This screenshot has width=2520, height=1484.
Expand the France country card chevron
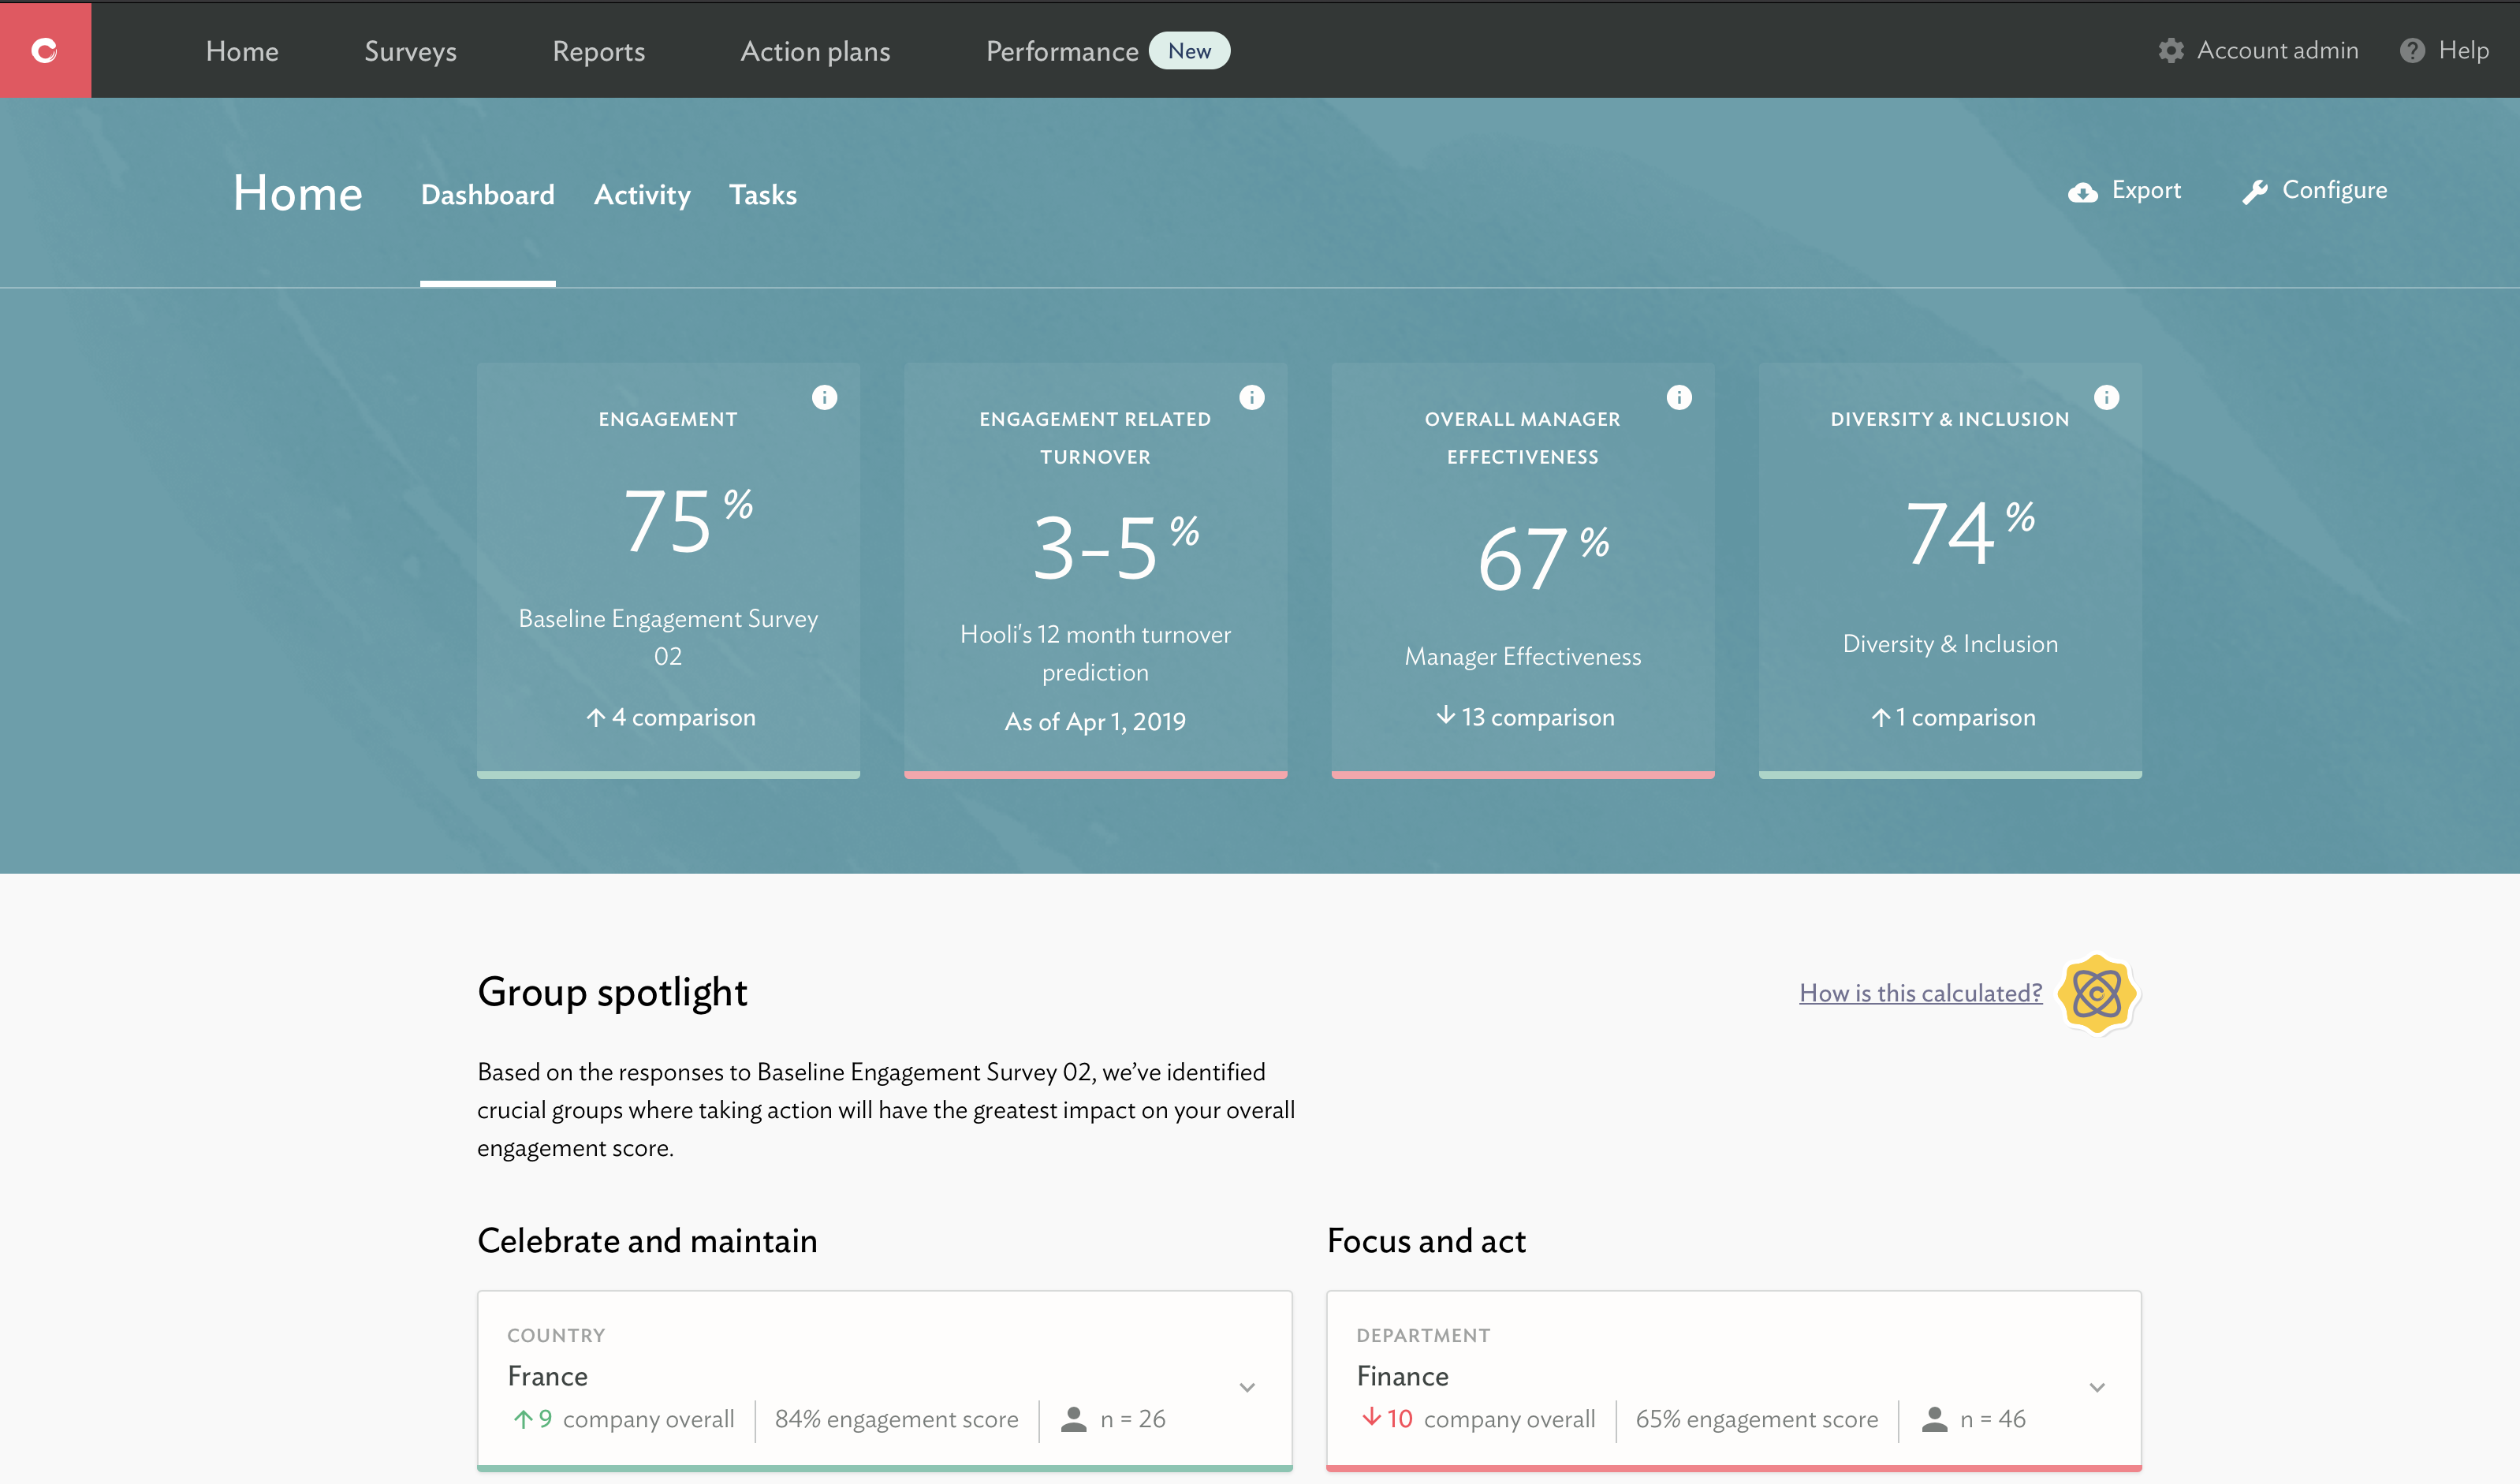1247,1387
